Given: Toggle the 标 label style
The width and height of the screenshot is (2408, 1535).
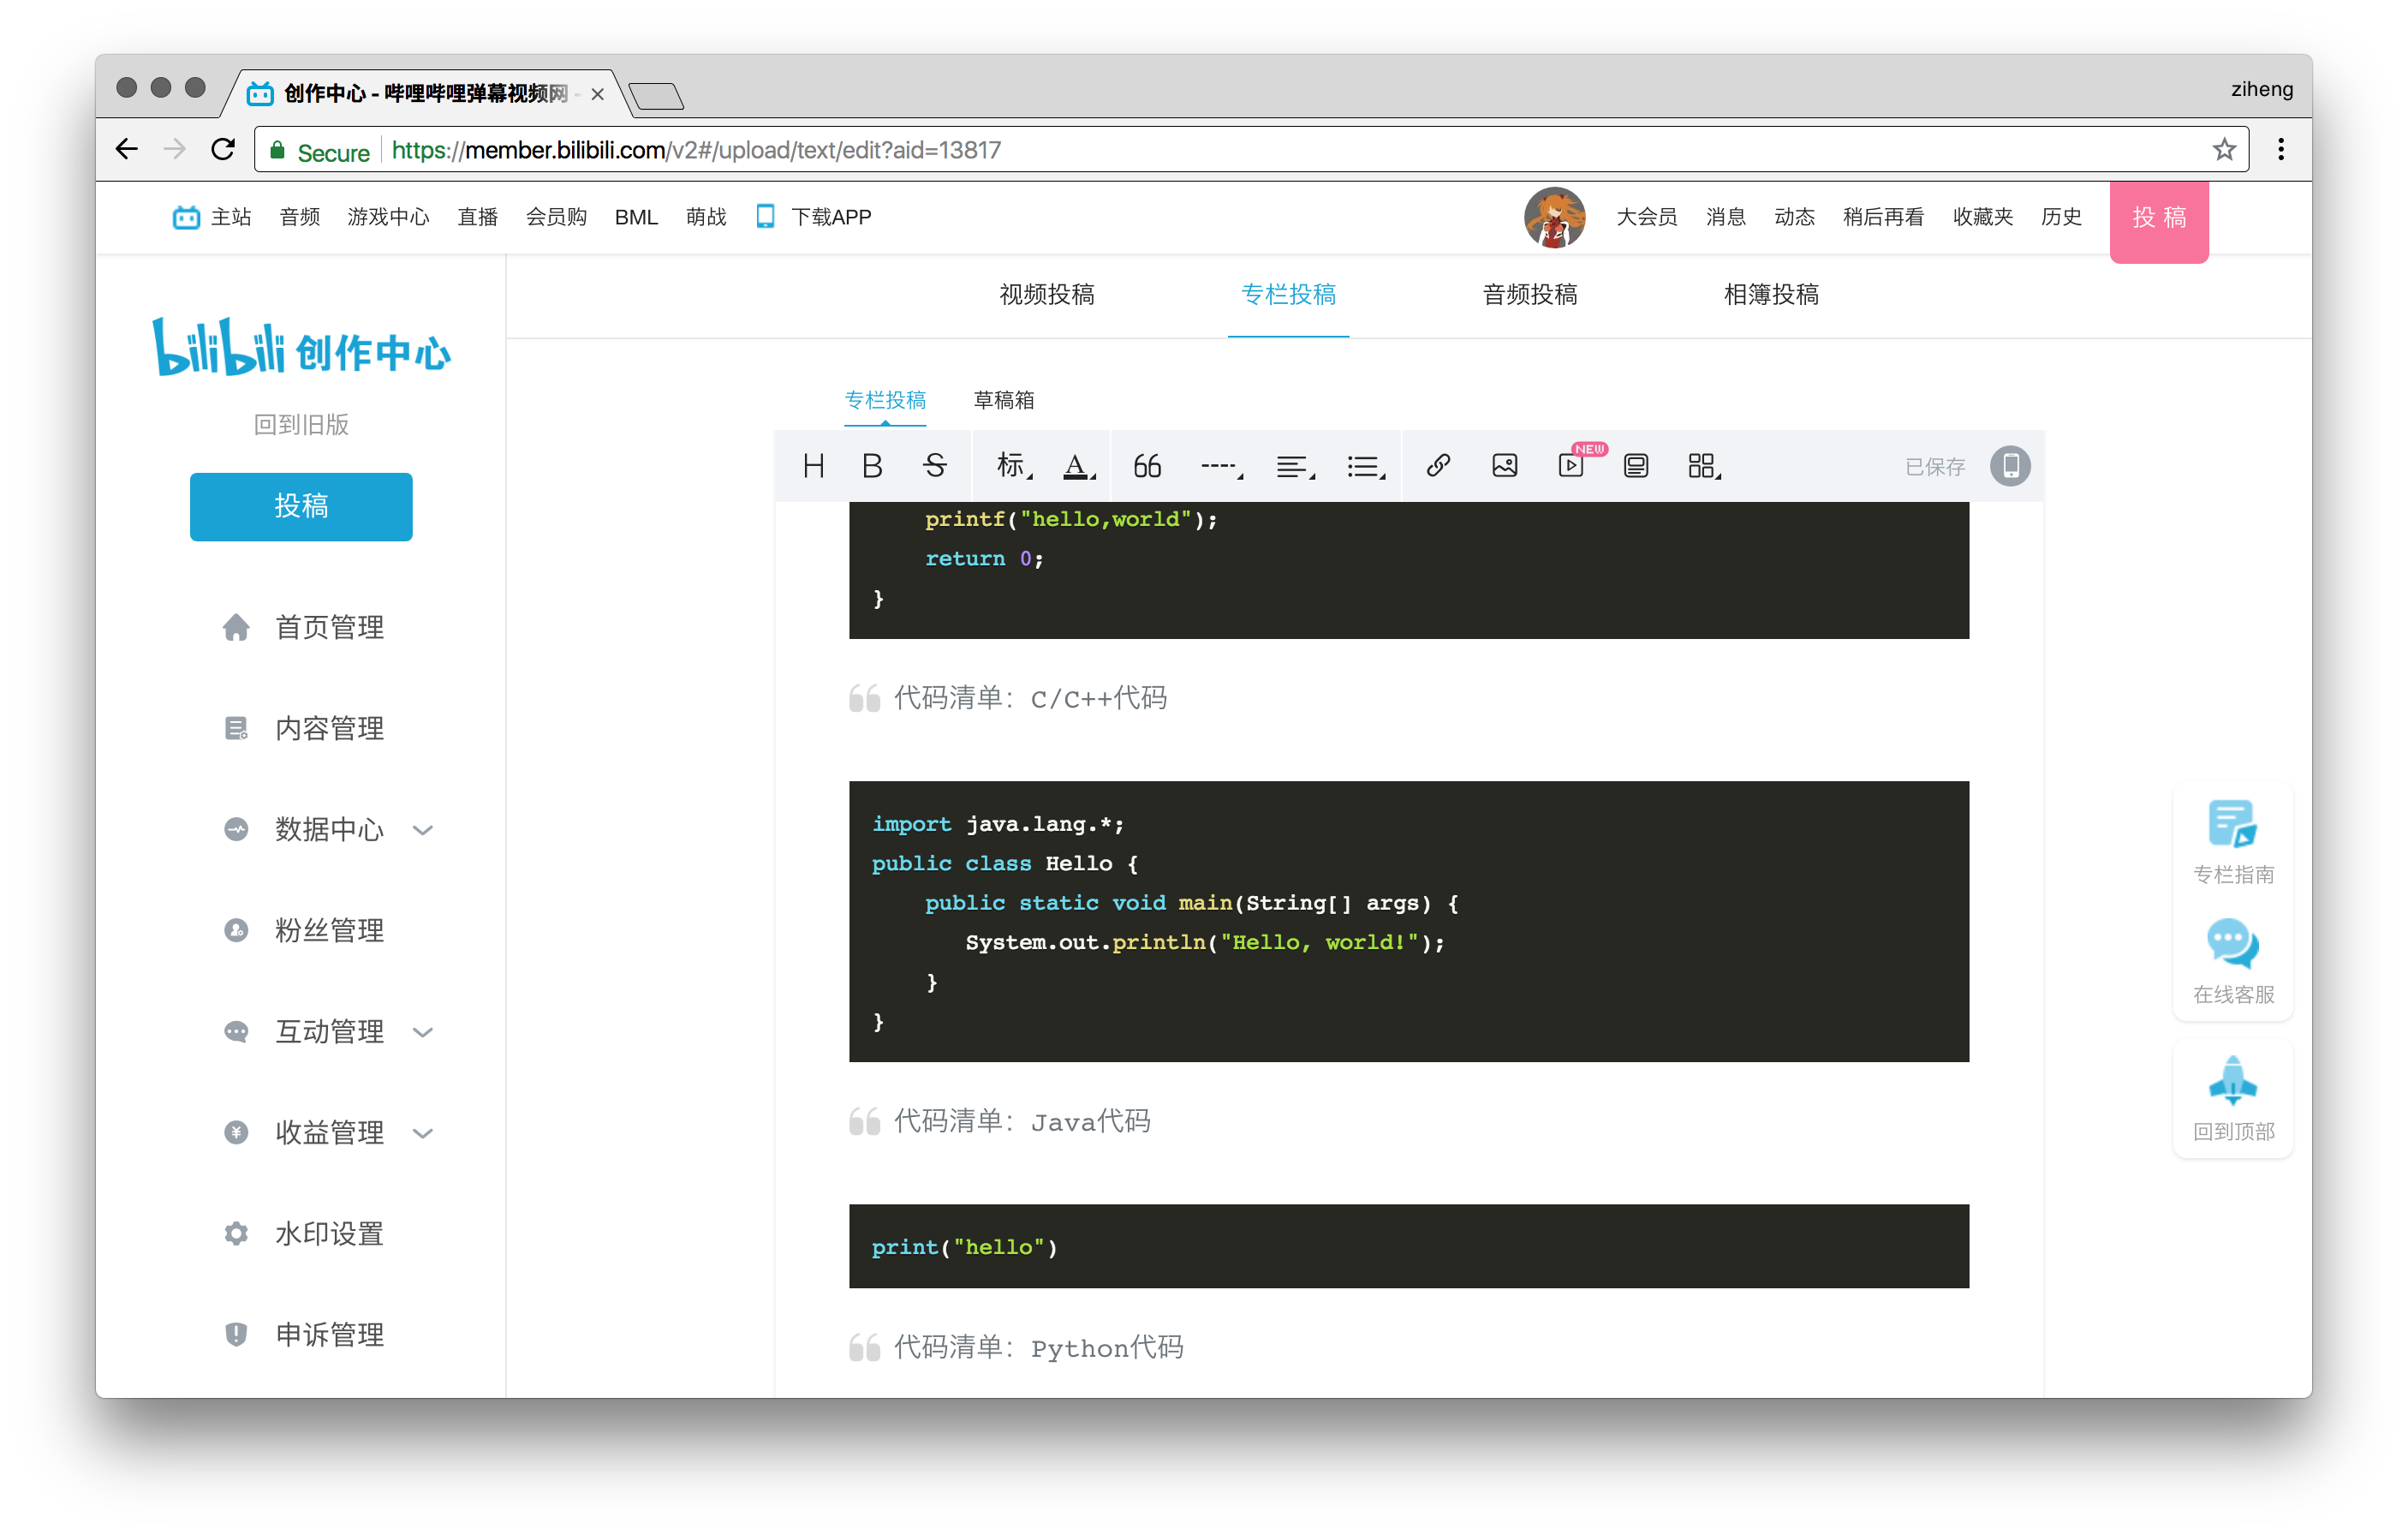Looking at the screenshot, I should pyautogui.click(x=1010, y=465).
